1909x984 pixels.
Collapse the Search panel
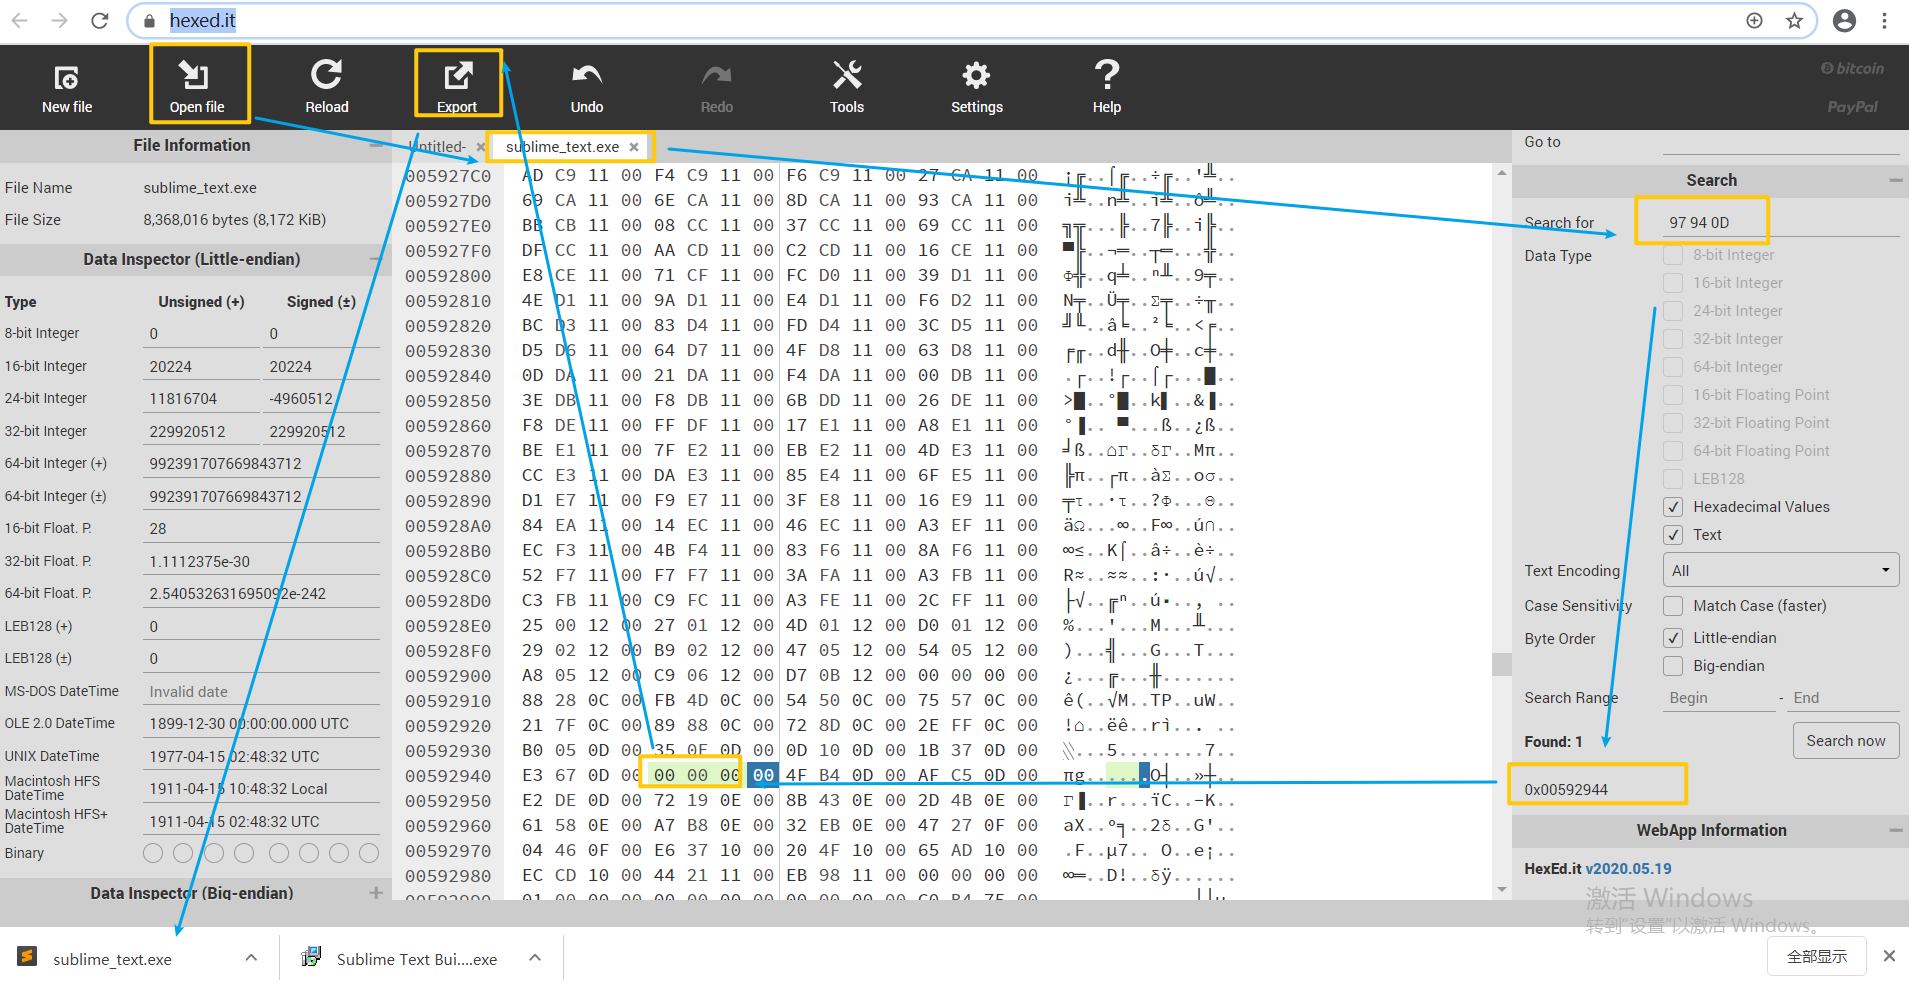pyautogui.click(x=1895, y=180)
